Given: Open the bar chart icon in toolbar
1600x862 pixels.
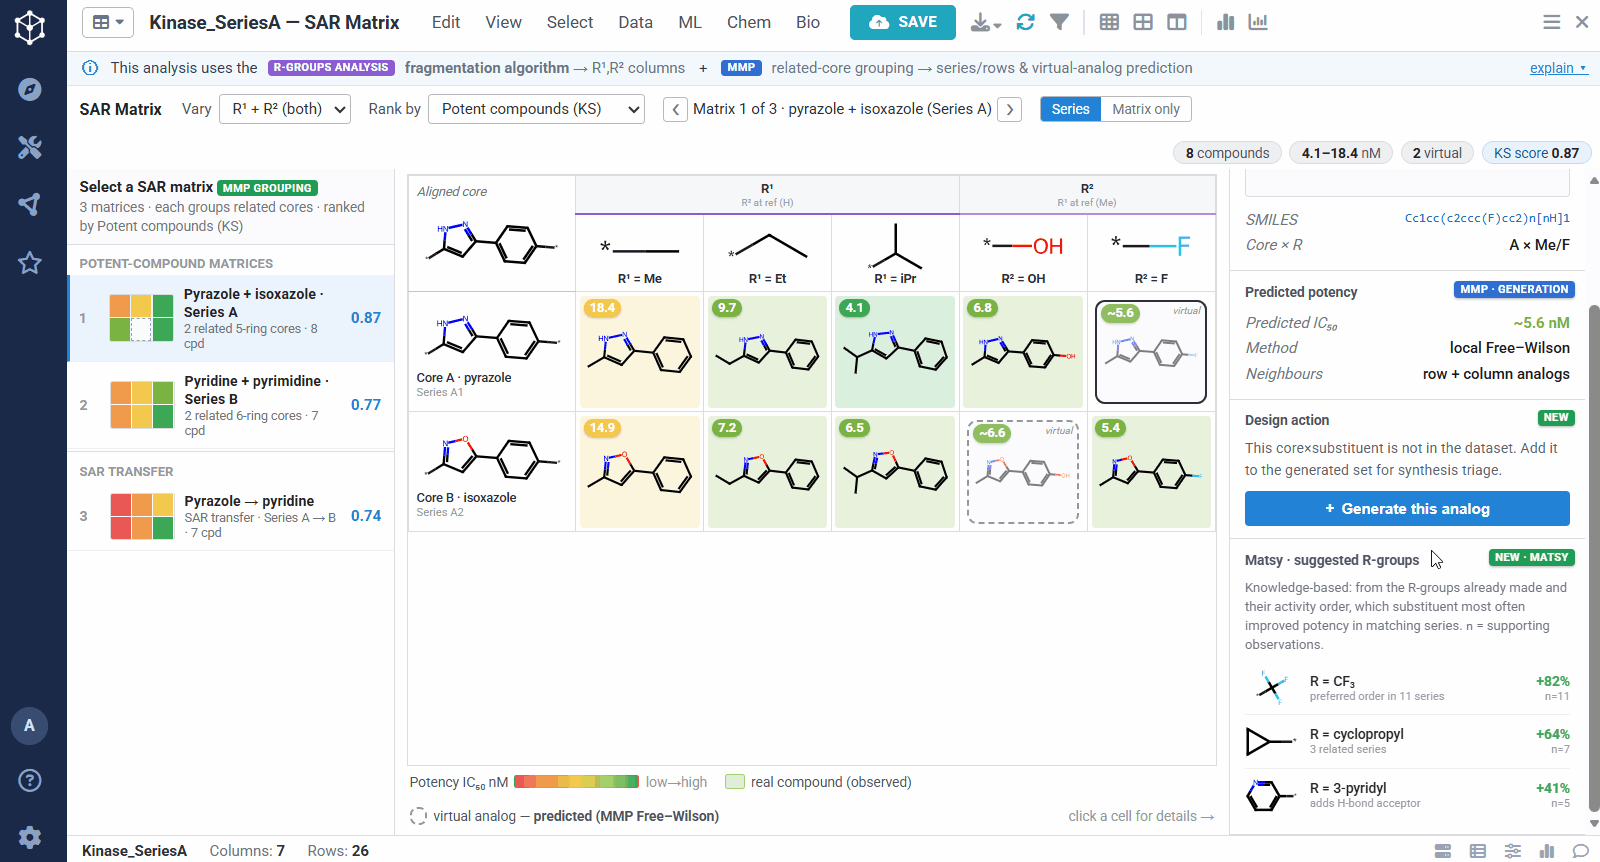Looking at the screenshot, I should point(1225,22).
